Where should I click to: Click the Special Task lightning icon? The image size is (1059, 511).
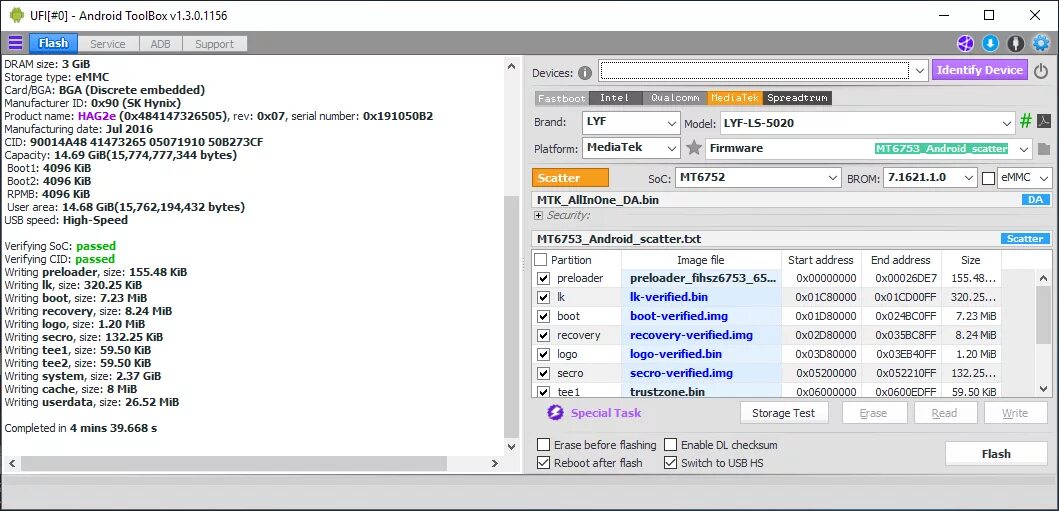coord(555,413)
